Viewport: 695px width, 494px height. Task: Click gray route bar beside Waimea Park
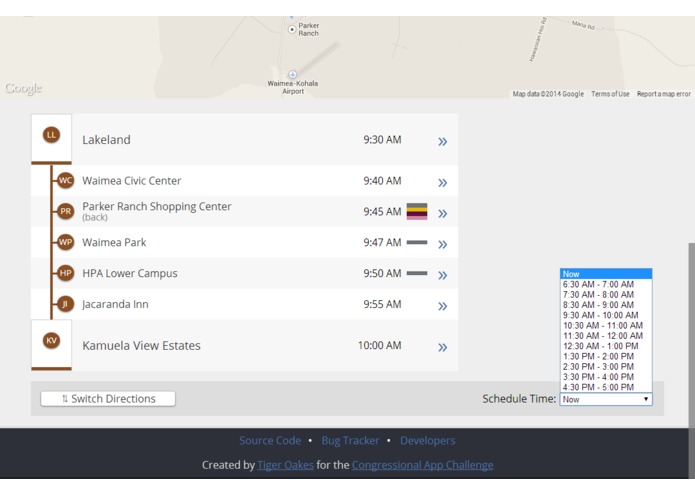417,242
